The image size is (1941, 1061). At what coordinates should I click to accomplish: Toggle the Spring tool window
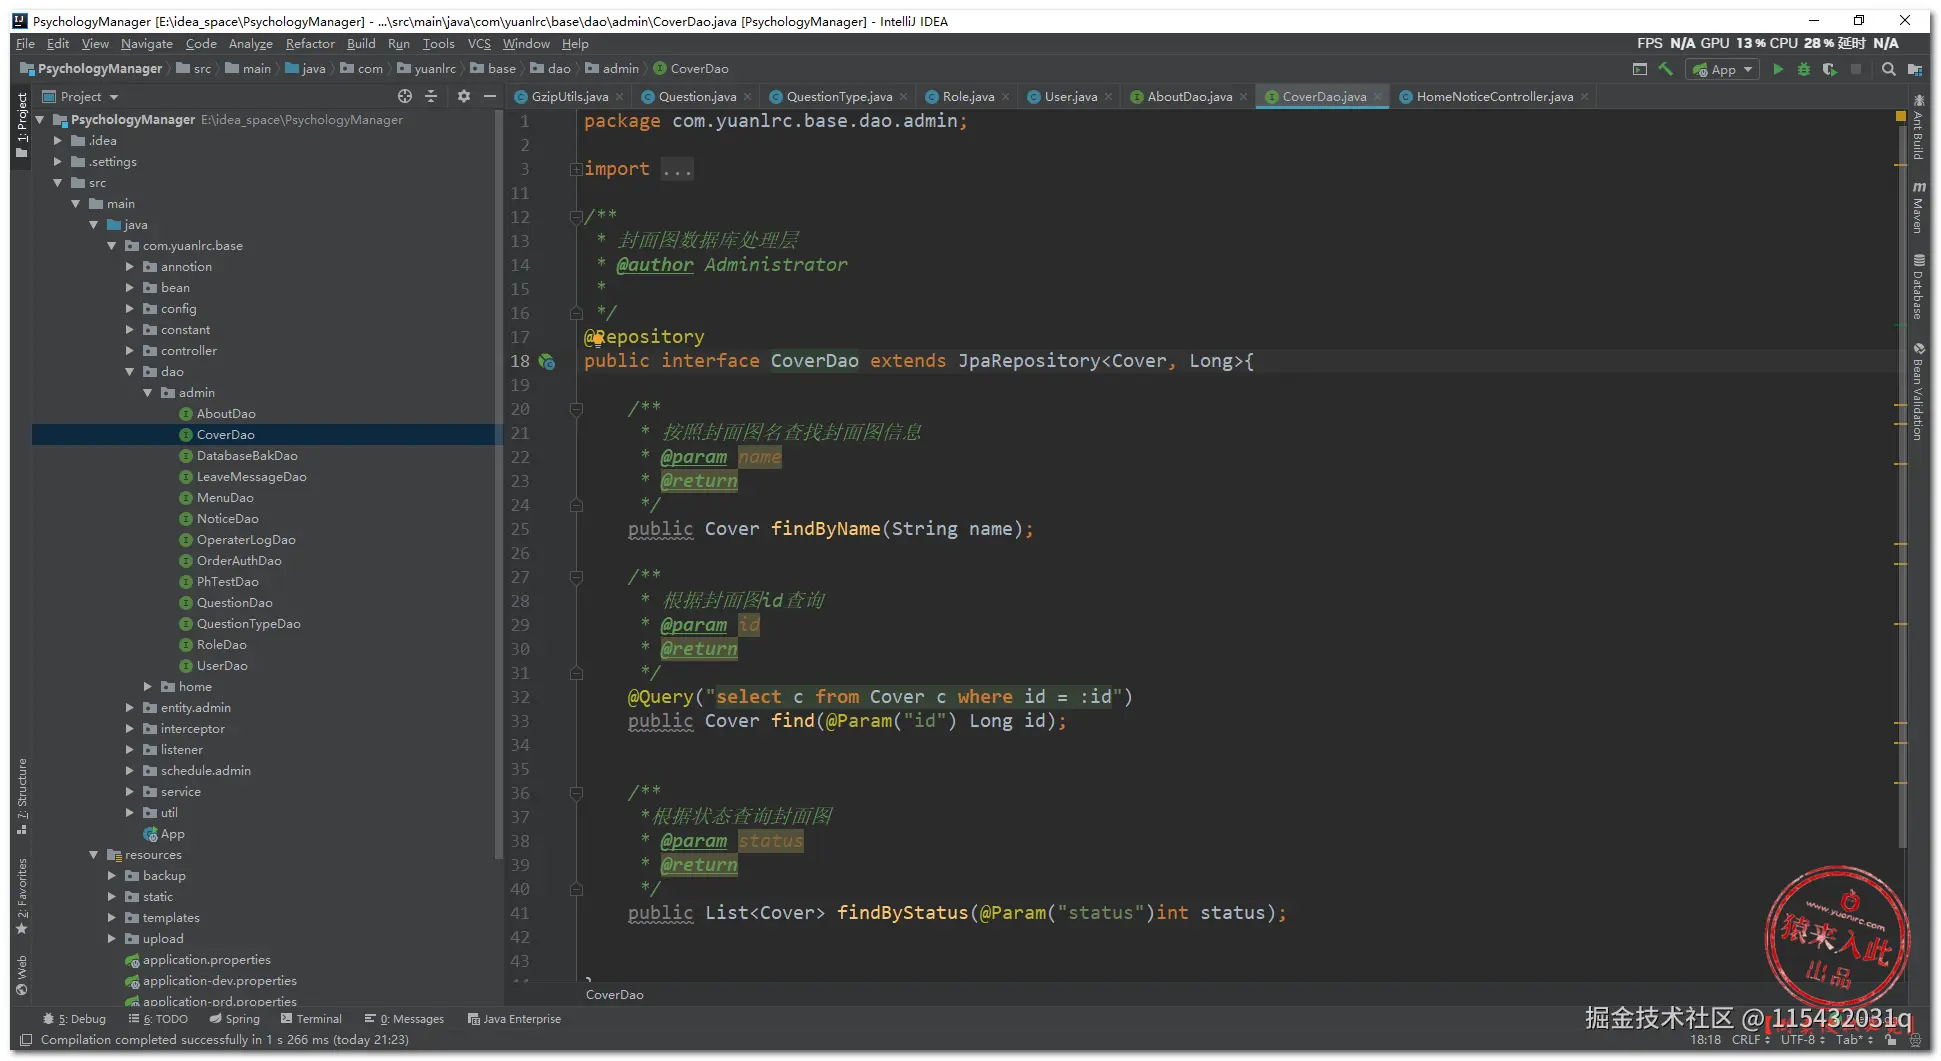(x=235, y=1019)
